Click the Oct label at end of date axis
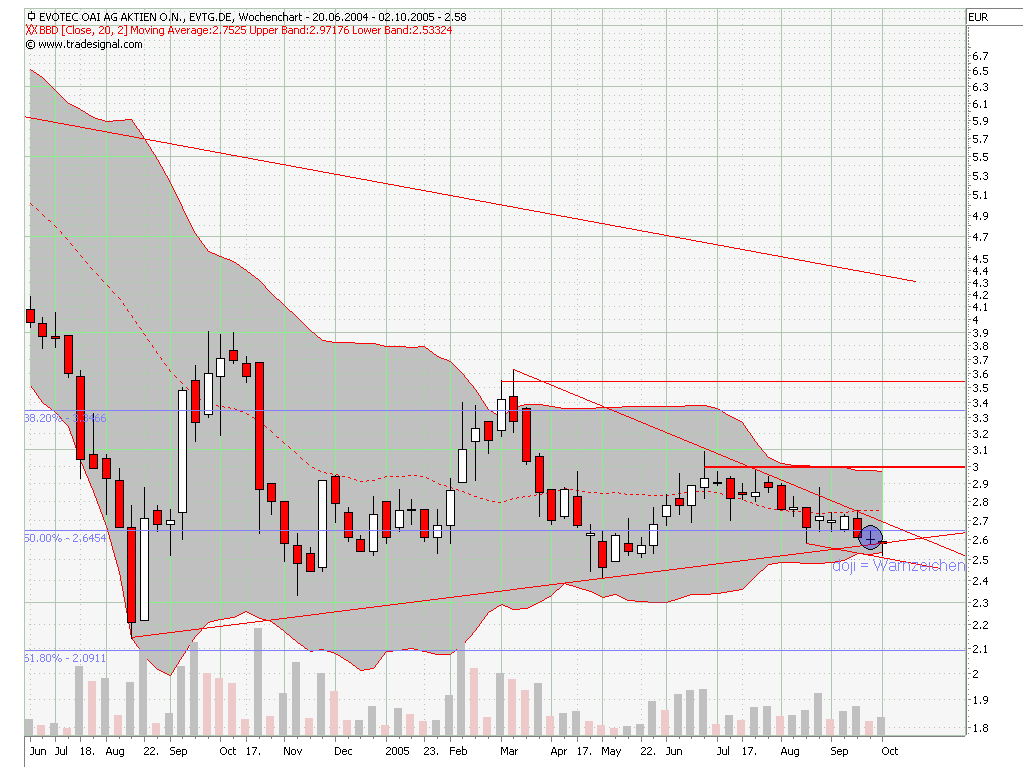 tap(890, 749)
